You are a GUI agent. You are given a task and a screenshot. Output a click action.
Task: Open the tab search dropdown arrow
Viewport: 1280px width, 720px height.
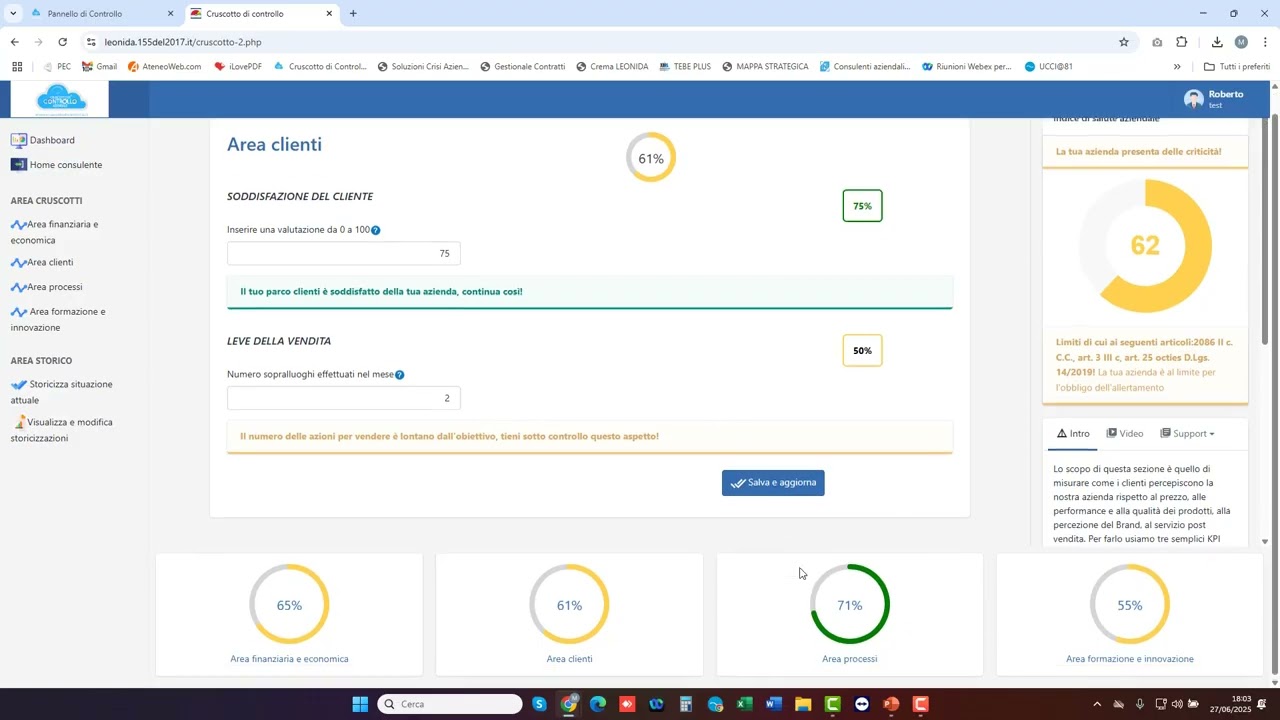click(13, 13)
